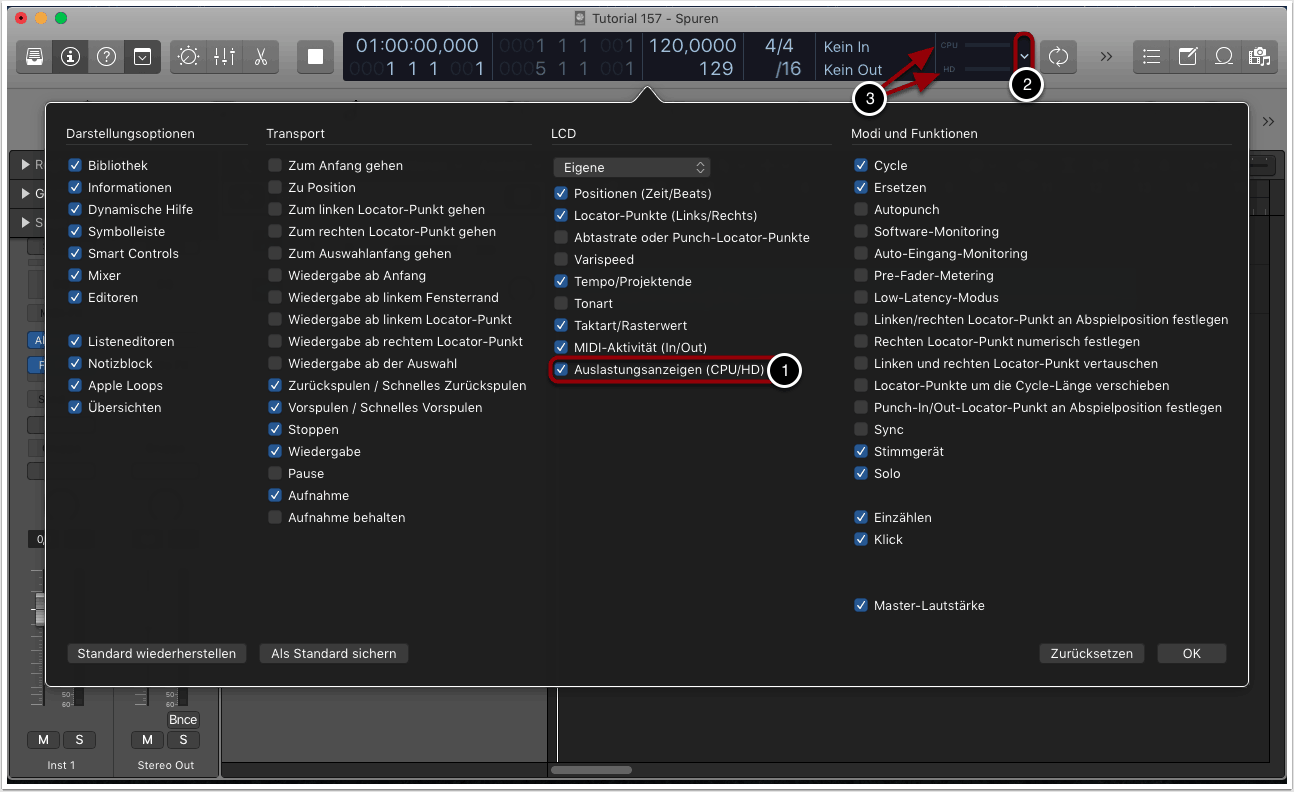Toggle the Library button in the control bar

[x=34, y=57]
